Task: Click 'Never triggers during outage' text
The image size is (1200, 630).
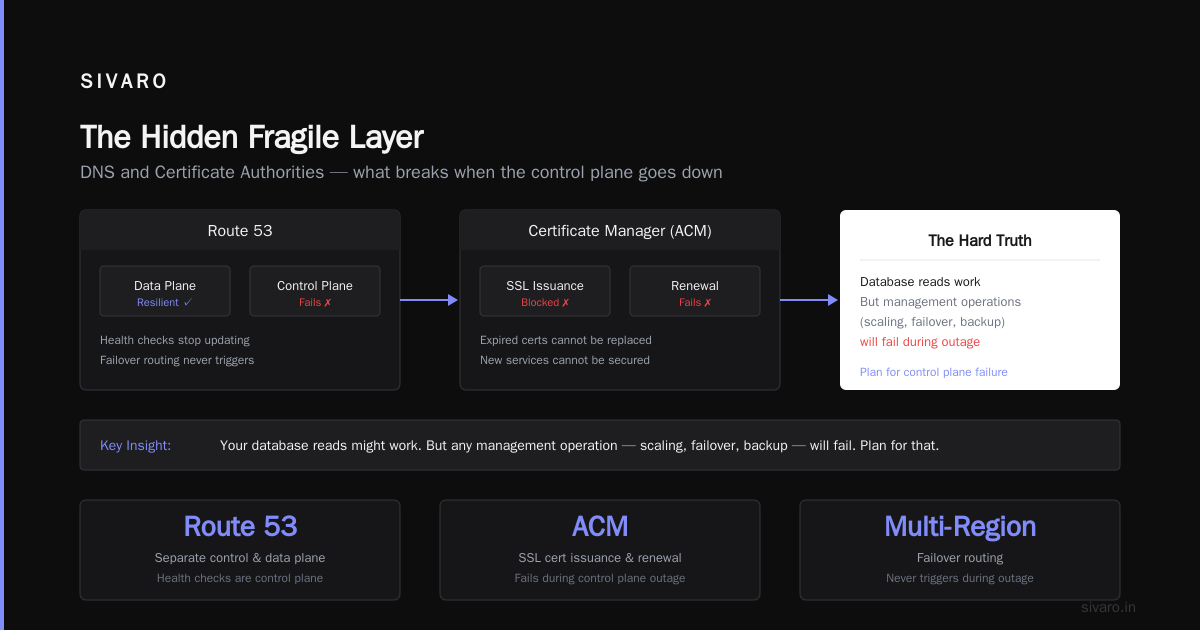Action: pyautogui.click(x=960, y=578)
